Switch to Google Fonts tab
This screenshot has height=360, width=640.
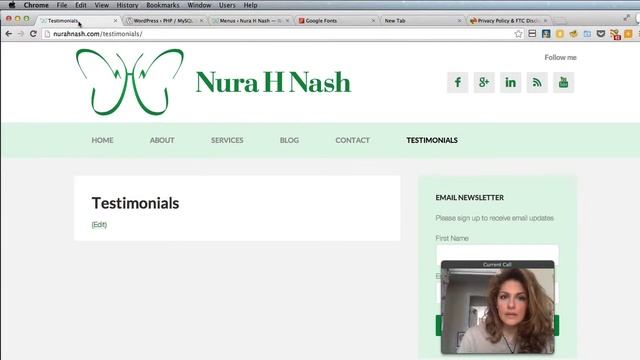pyautogui.click(x=336, y=20)
